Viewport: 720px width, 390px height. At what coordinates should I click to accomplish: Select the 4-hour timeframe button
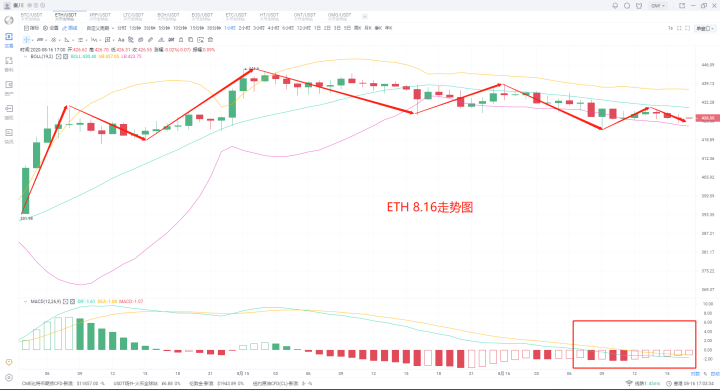coord(273,28)
